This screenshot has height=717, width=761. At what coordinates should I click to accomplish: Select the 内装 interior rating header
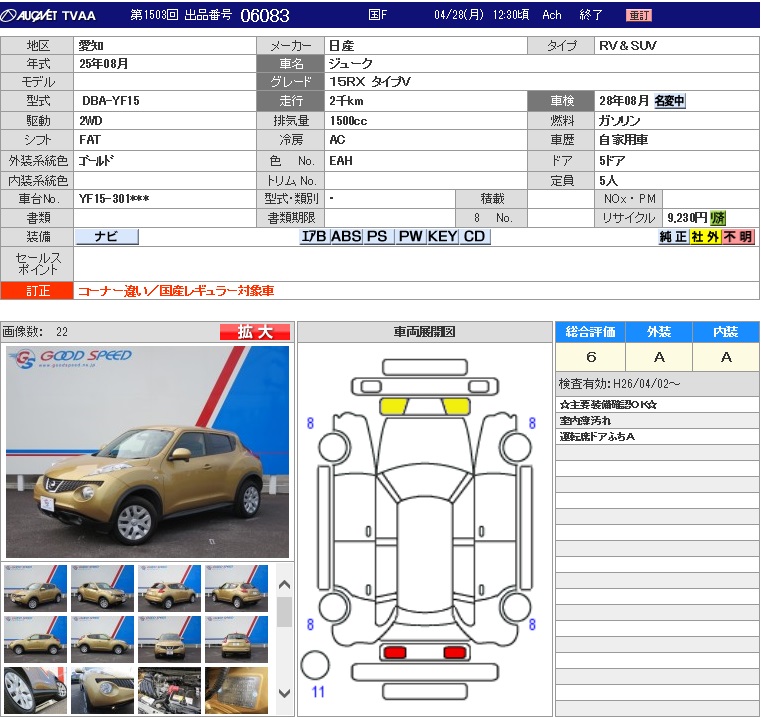725,332
